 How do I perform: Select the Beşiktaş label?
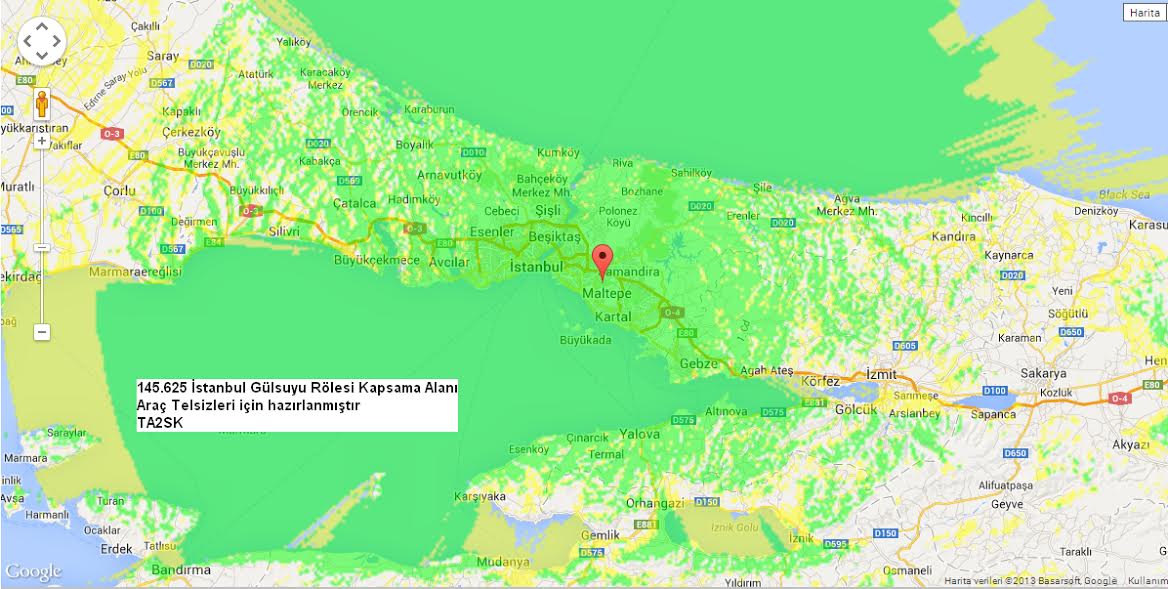coord(553,237)
